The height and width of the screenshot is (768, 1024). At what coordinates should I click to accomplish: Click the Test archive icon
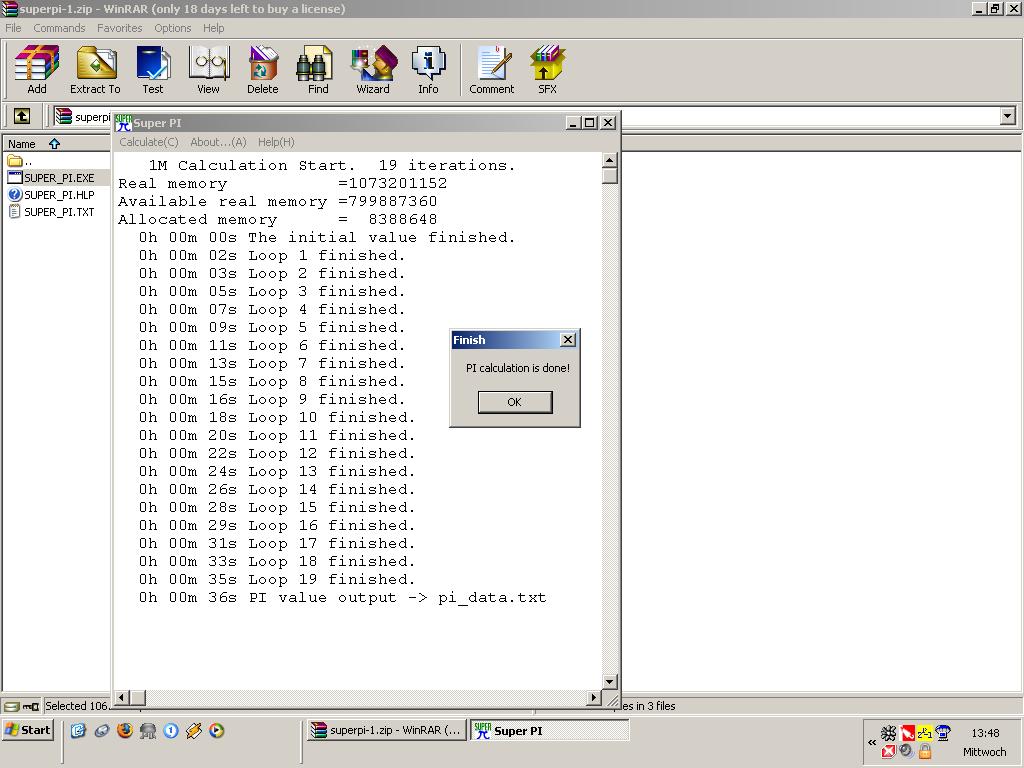[x=153, y=70]
